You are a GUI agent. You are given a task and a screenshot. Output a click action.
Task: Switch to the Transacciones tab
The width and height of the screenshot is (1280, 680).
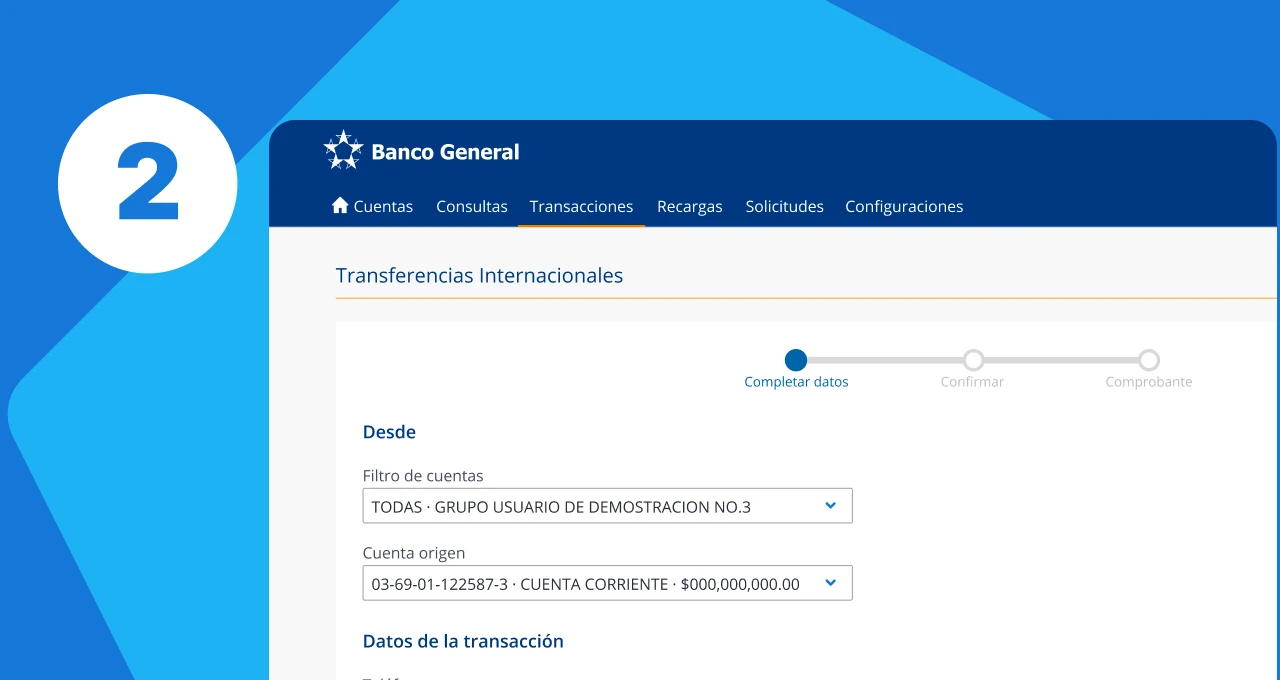581,206
